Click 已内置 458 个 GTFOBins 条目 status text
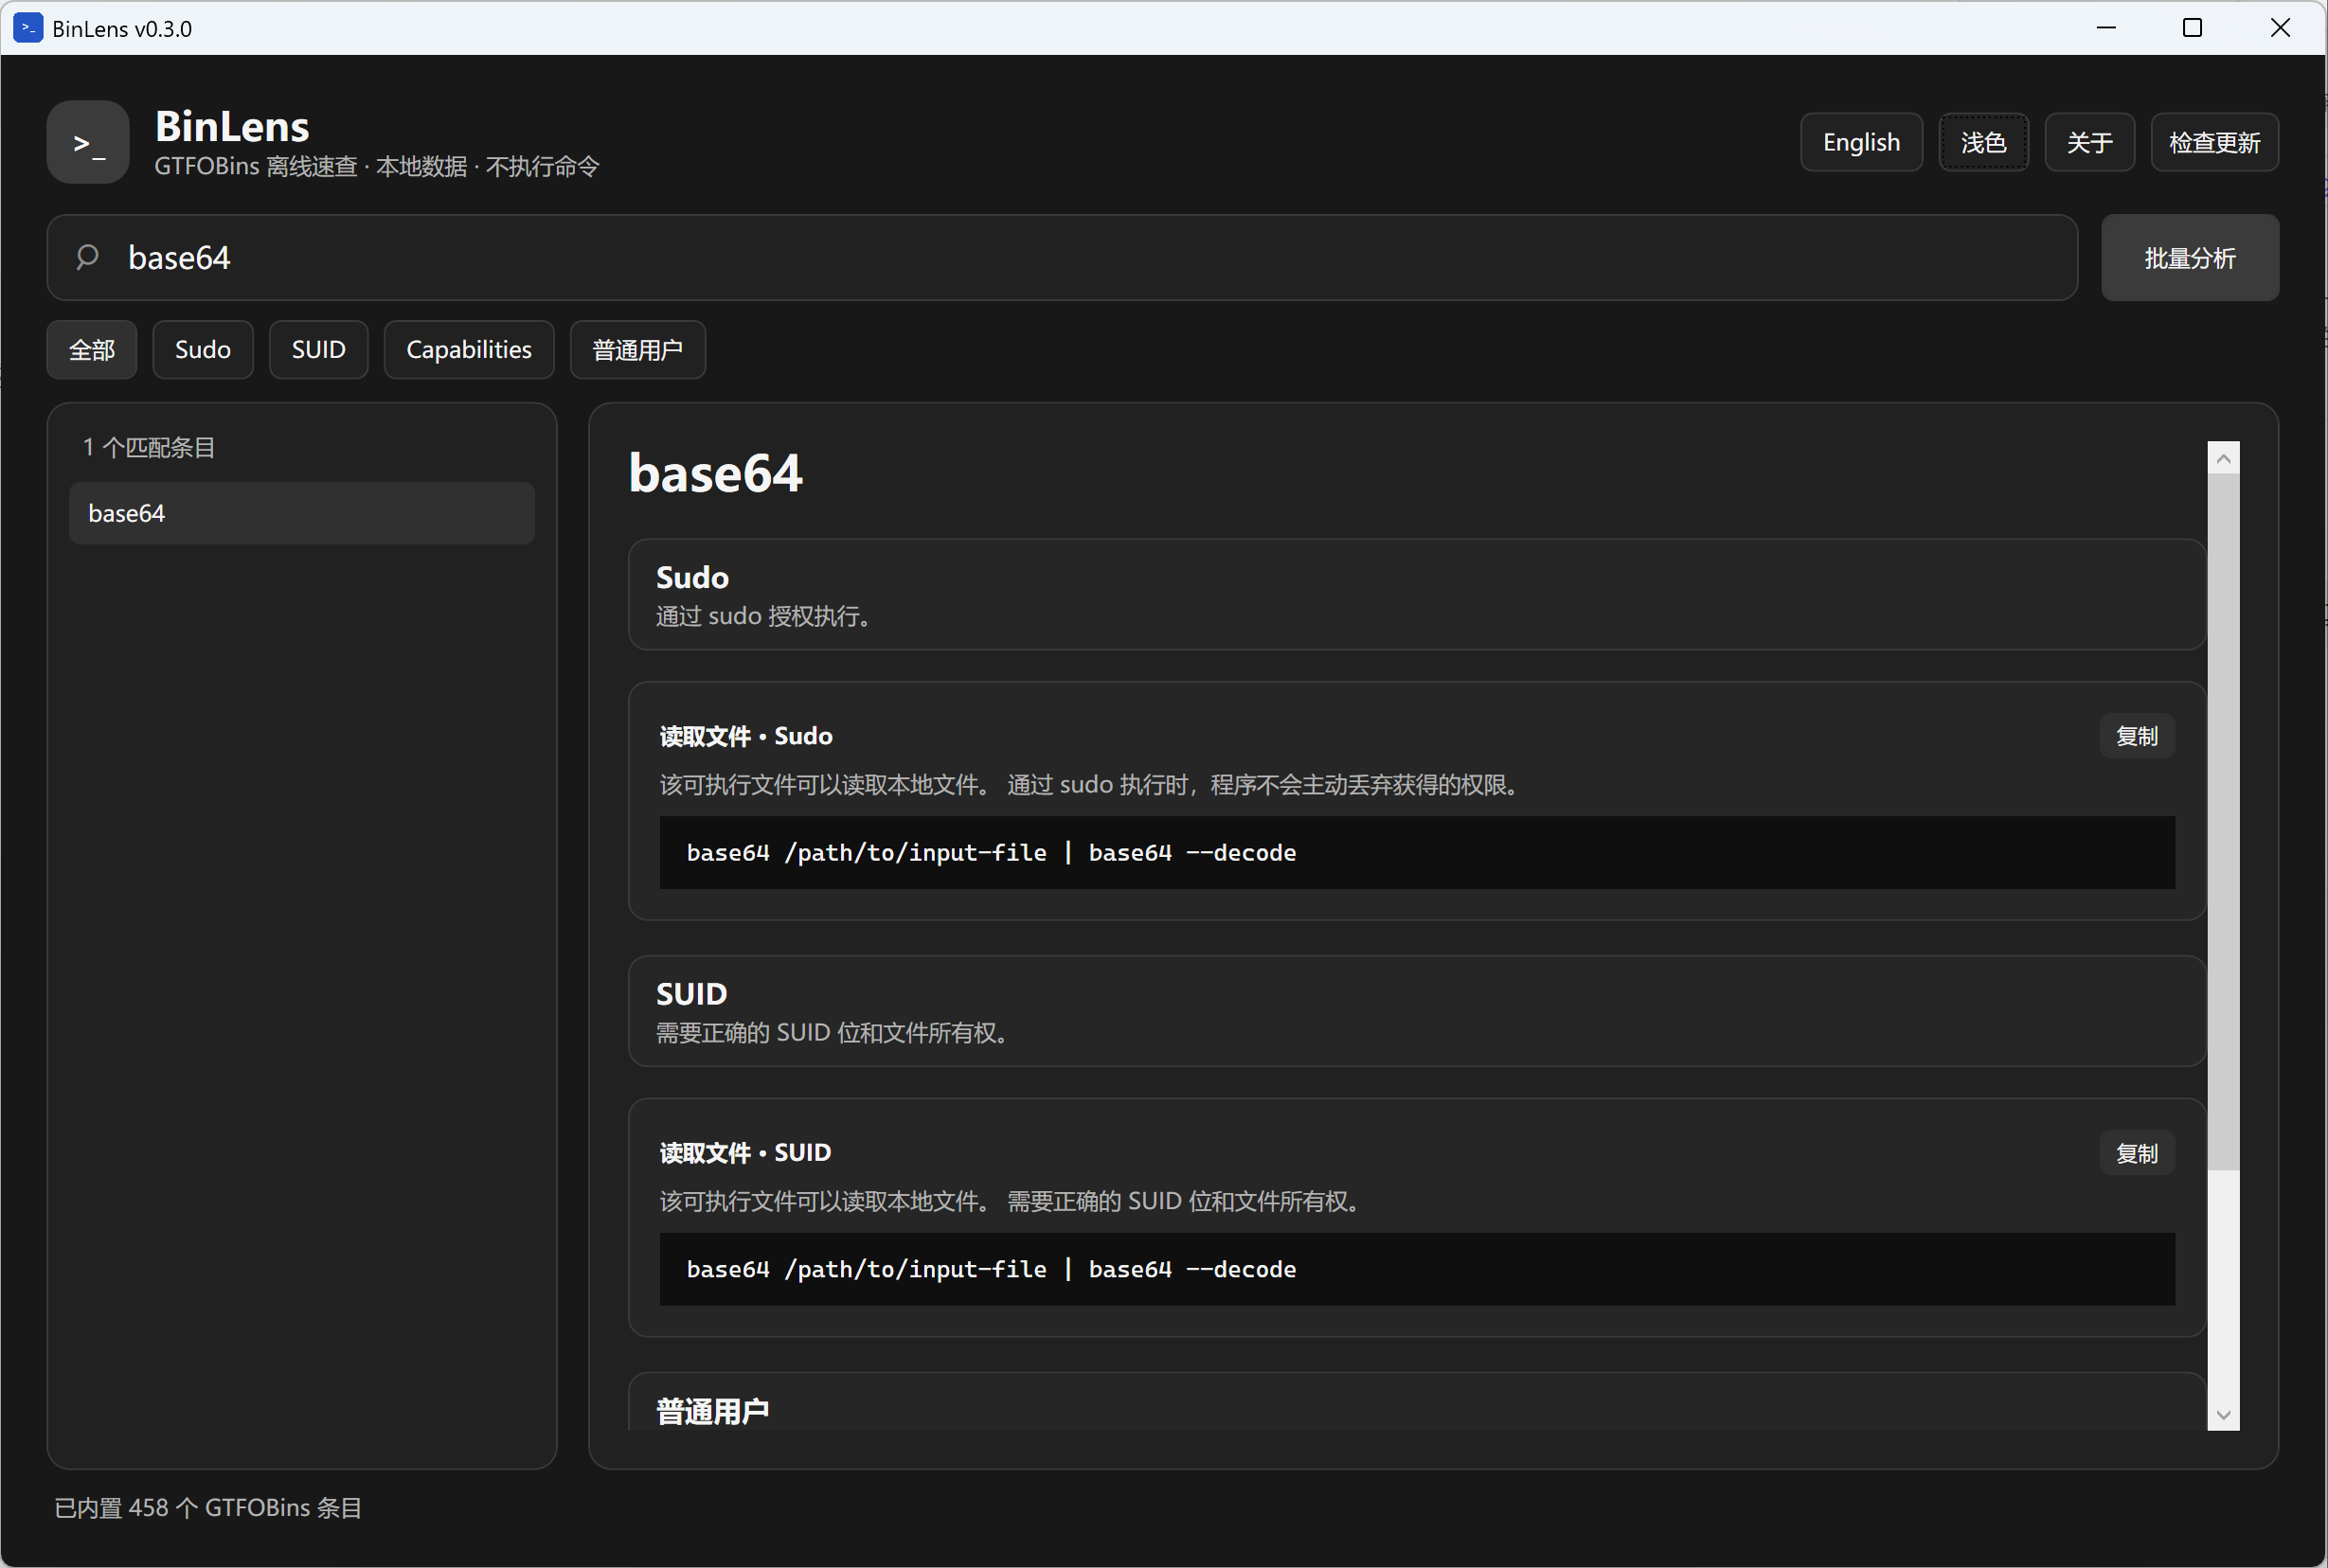 coord(208,1507)
